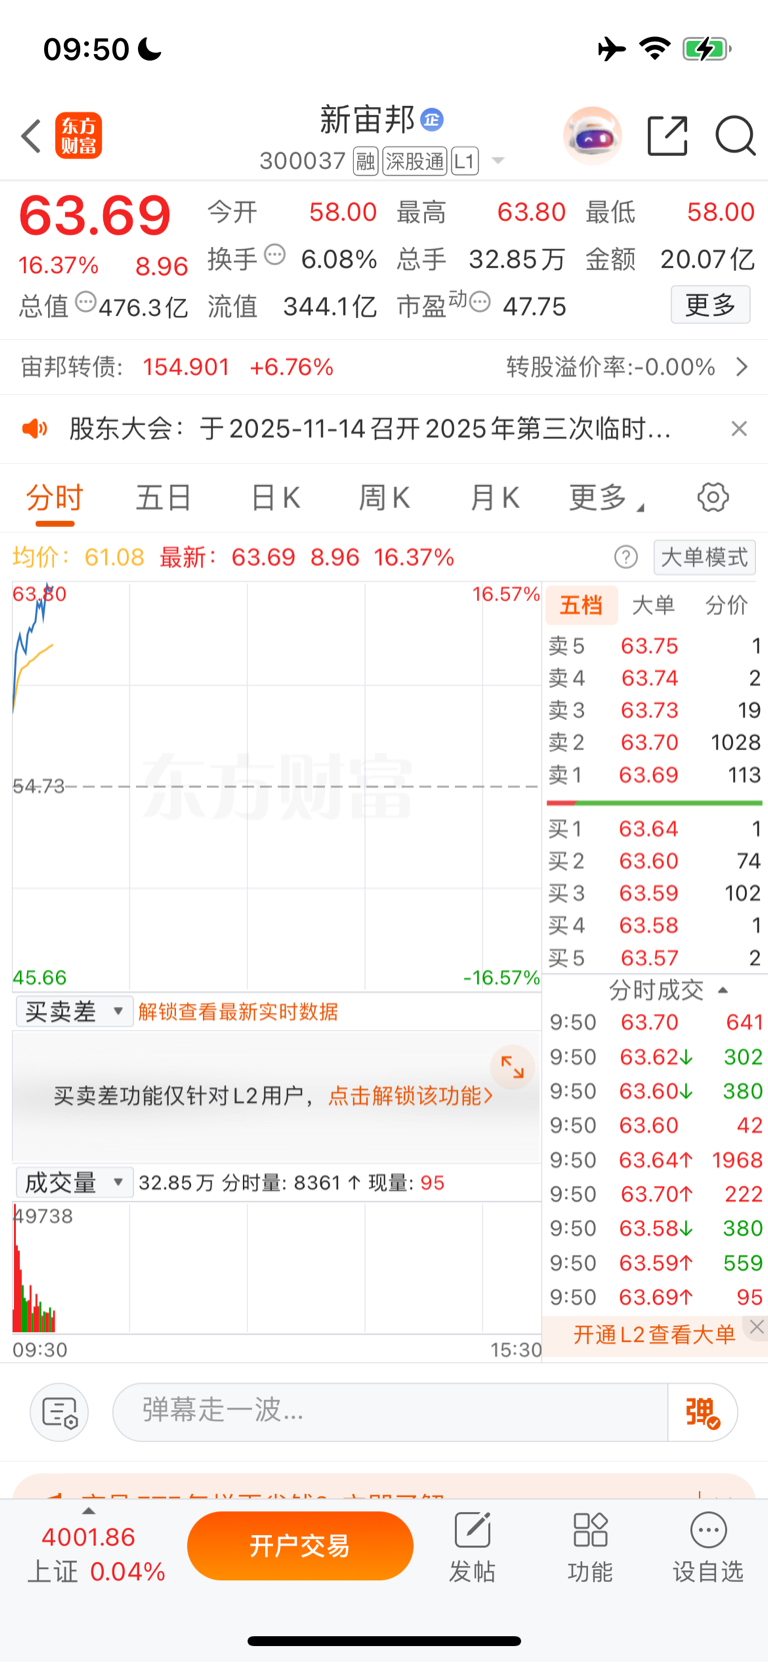Tap the share export icon

click(667, 136)
